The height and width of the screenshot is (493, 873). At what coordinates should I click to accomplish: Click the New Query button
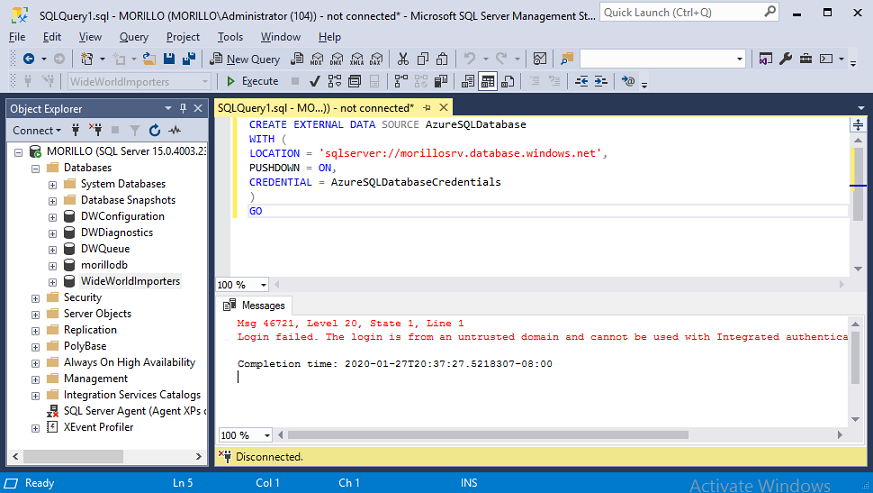pyautogui.click(x=244, y=58)
